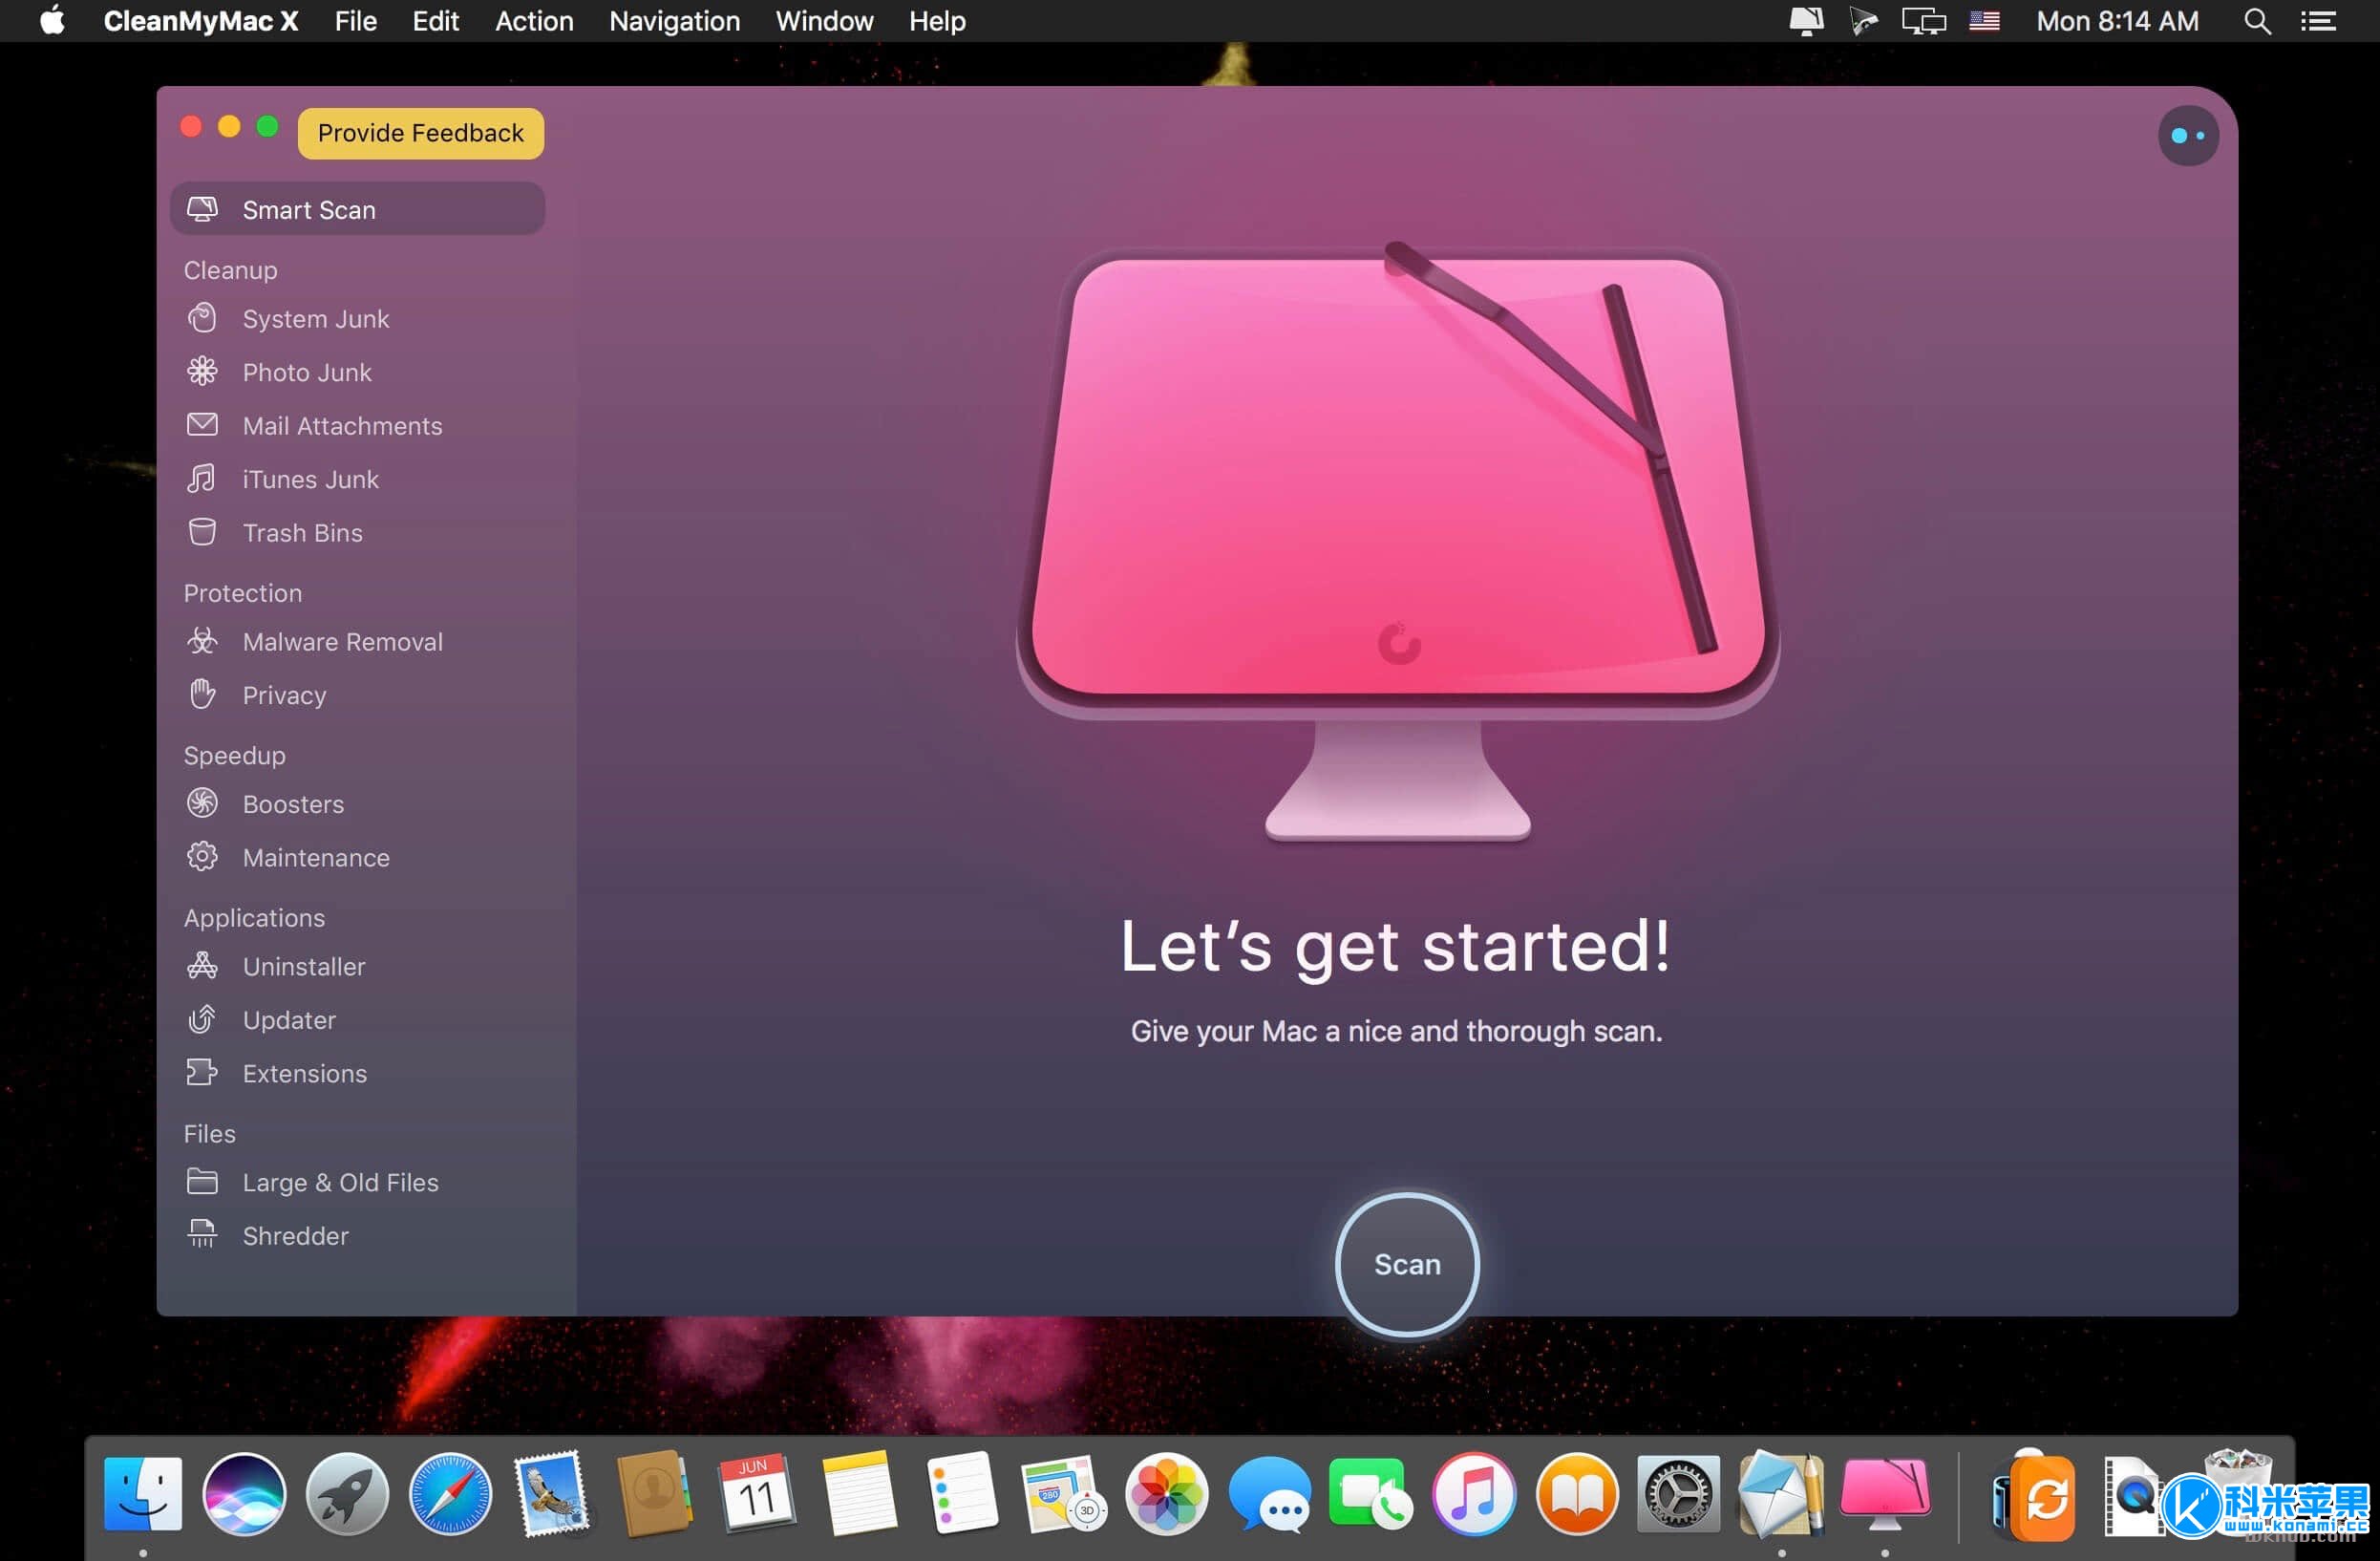Viewport: 2380px width, 1561px height.
Task: Open Messages in the Dock
Action: pyautogui.click(x=1270, y=1494)
